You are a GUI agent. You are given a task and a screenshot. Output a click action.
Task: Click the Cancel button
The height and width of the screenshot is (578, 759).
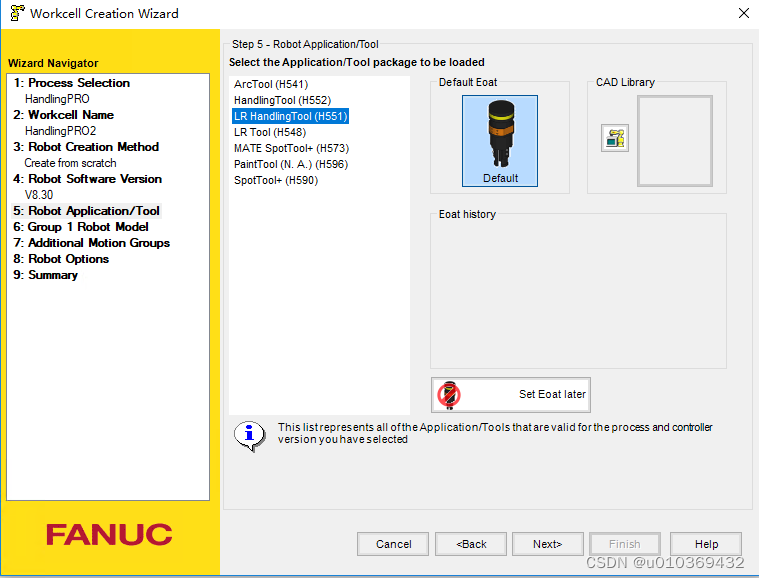[x=393, y=544]
